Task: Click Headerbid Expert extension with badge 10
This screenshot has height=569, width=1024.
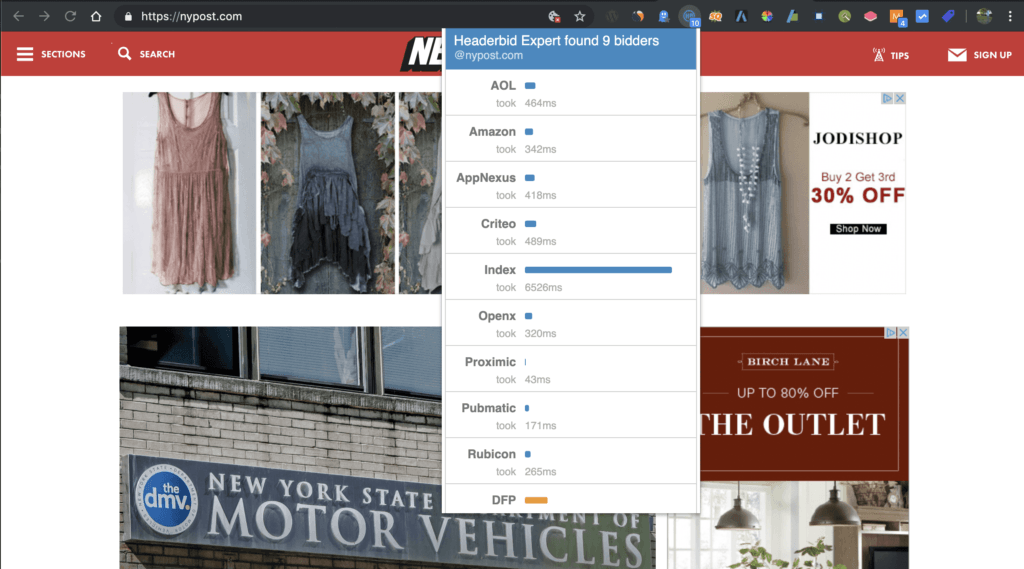Action: pyautogui.click(x=690, y=16)
